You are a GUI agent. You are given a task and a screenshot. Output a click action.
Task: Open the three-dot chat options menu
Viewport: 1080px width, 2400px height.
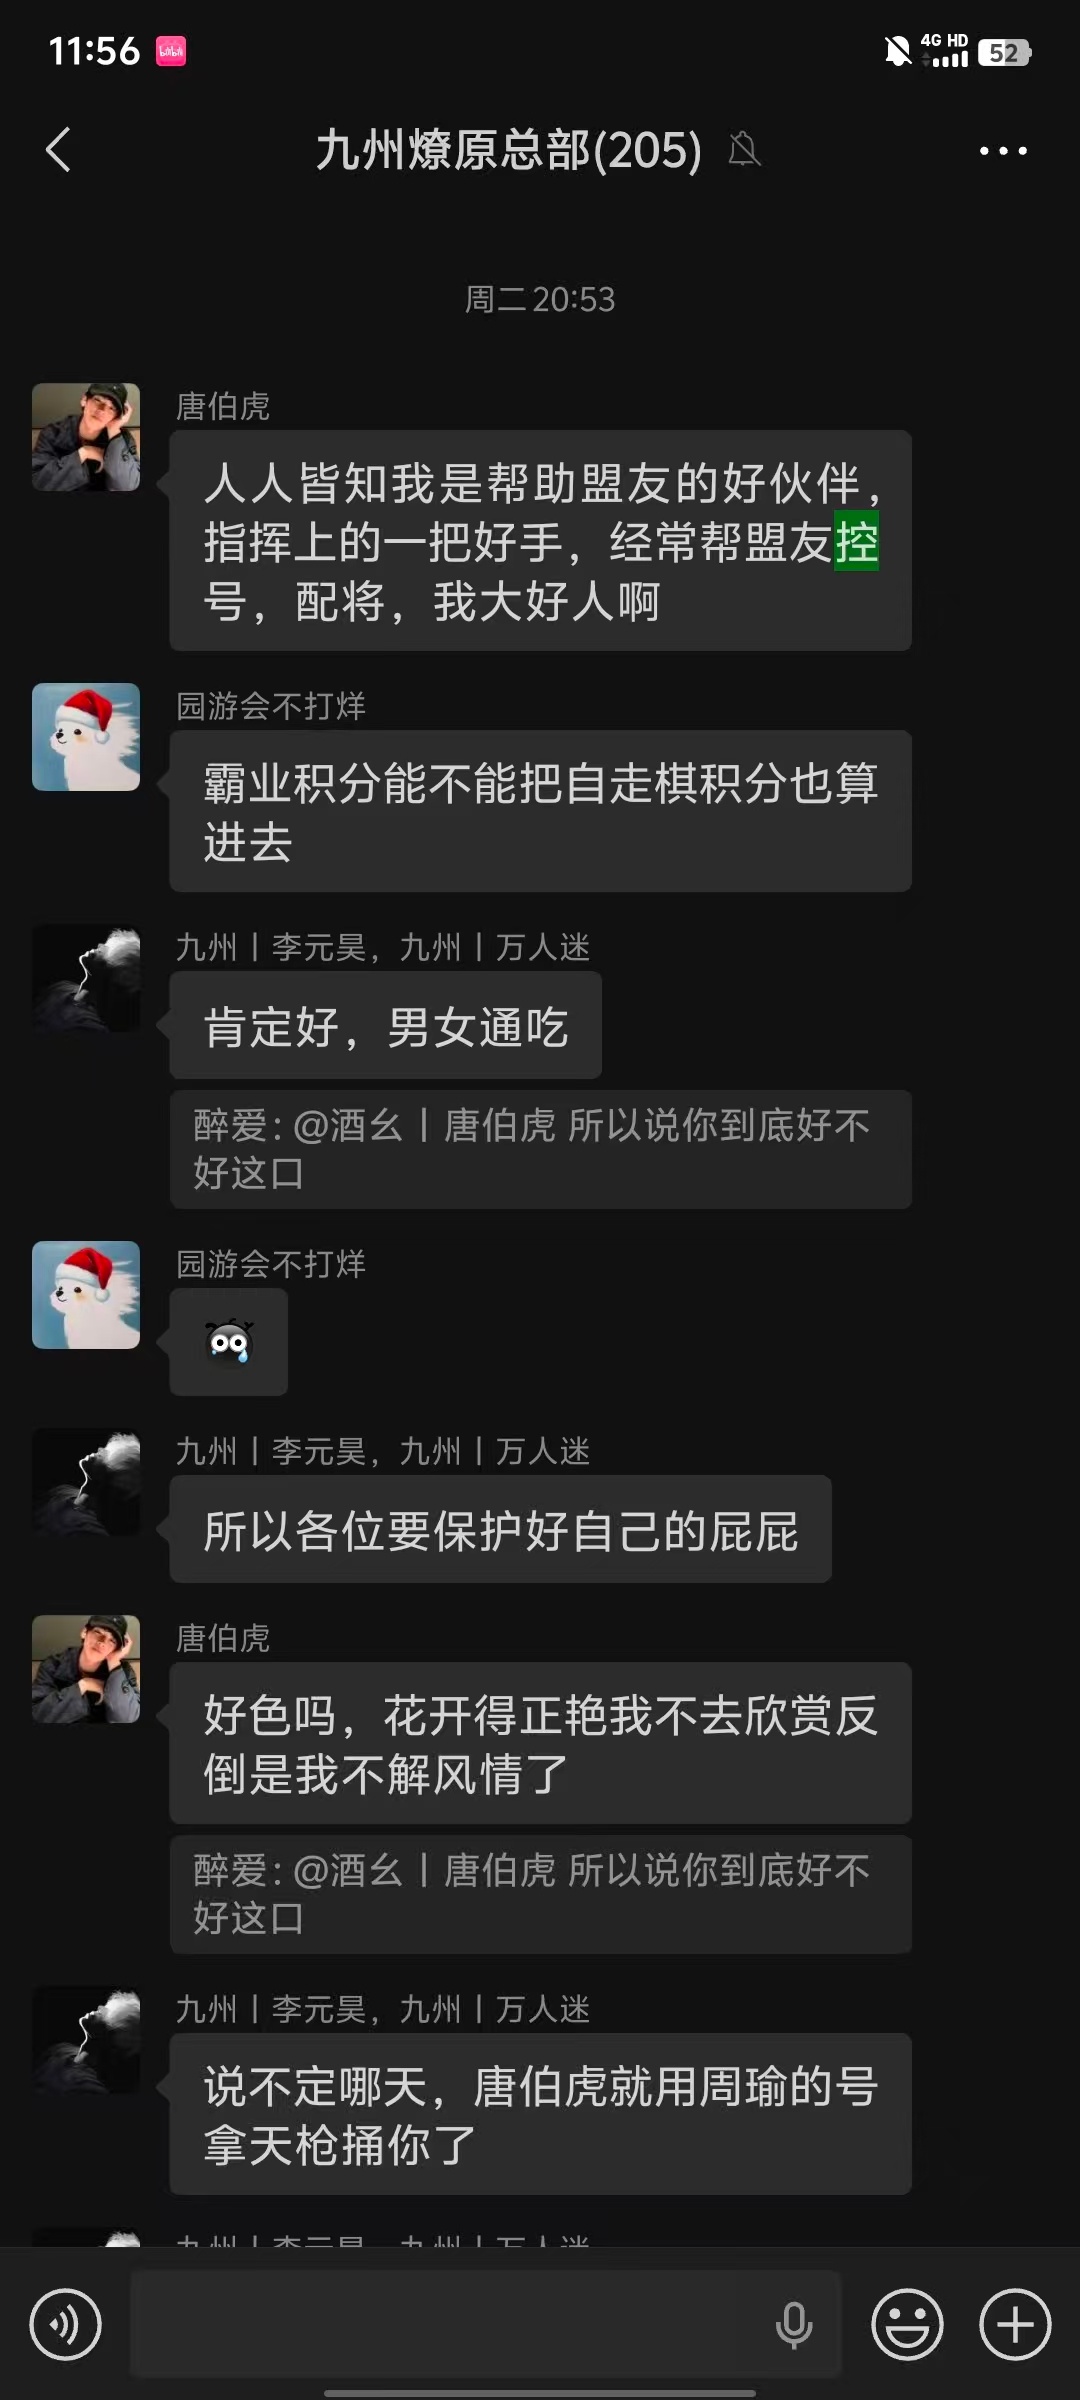click(x=1003, y=151)
